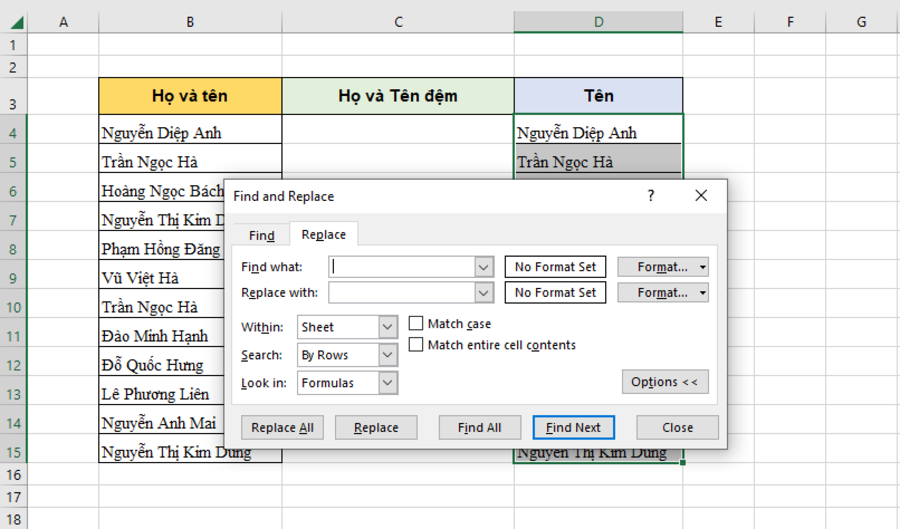Image resolution: width=900 pixels, height=529 pixels.
Task: Click Find what No Format Set preview
Action: (x=556, y=267)
